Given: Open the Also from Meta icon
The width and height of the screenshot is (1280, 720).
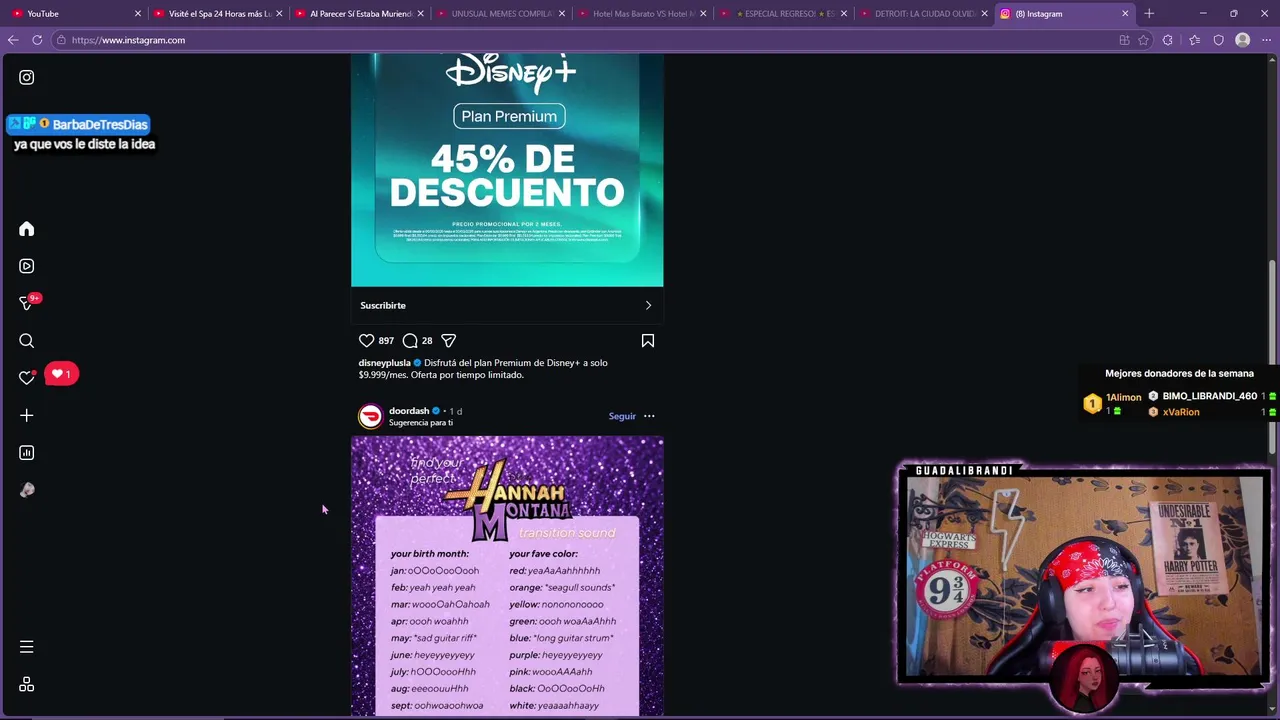Looking at the screenshot, I should click(27, 684).
